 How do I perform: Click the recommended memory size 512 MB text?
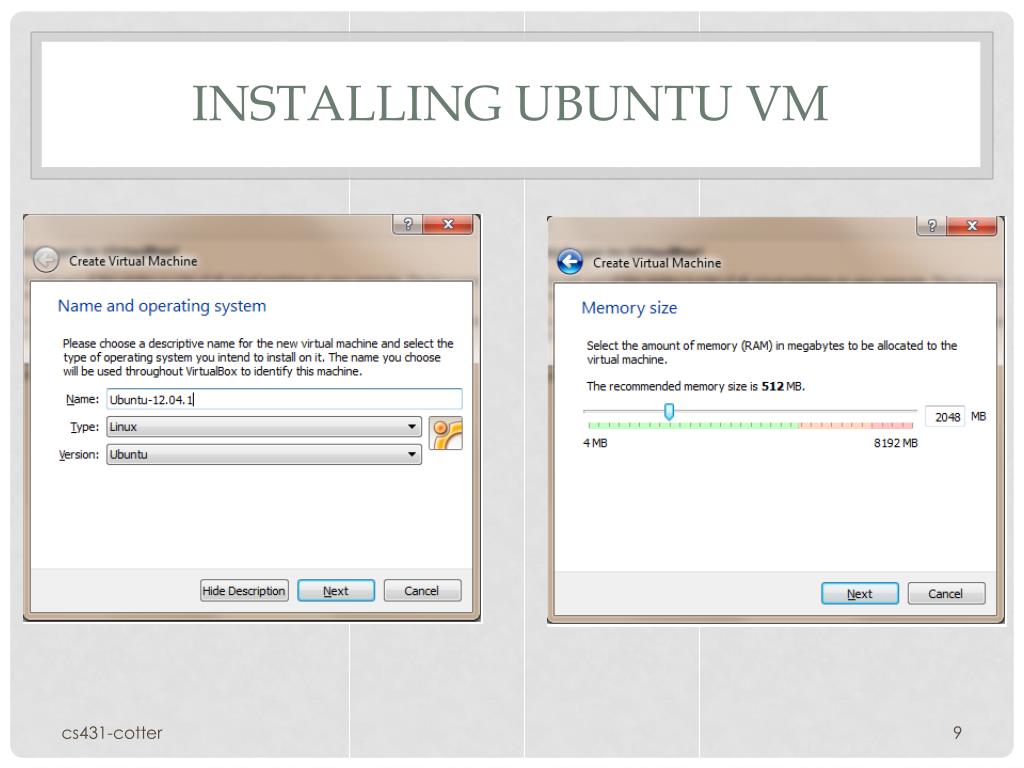[x=696, y=387]
